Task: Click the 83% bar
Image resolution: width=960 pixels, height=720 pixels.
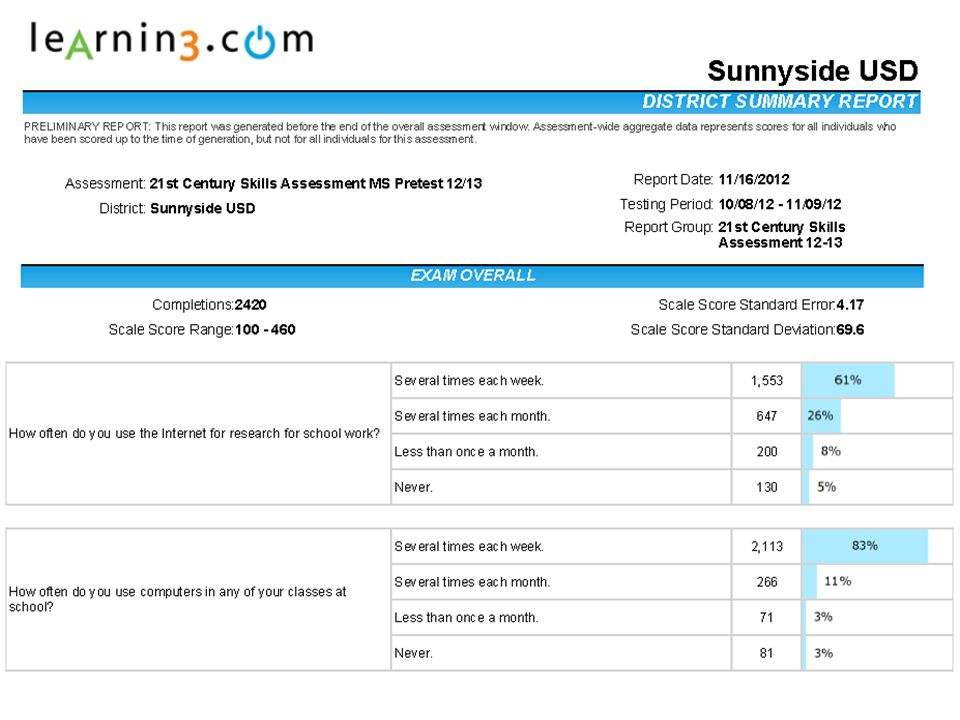Action: pos(865,546)
